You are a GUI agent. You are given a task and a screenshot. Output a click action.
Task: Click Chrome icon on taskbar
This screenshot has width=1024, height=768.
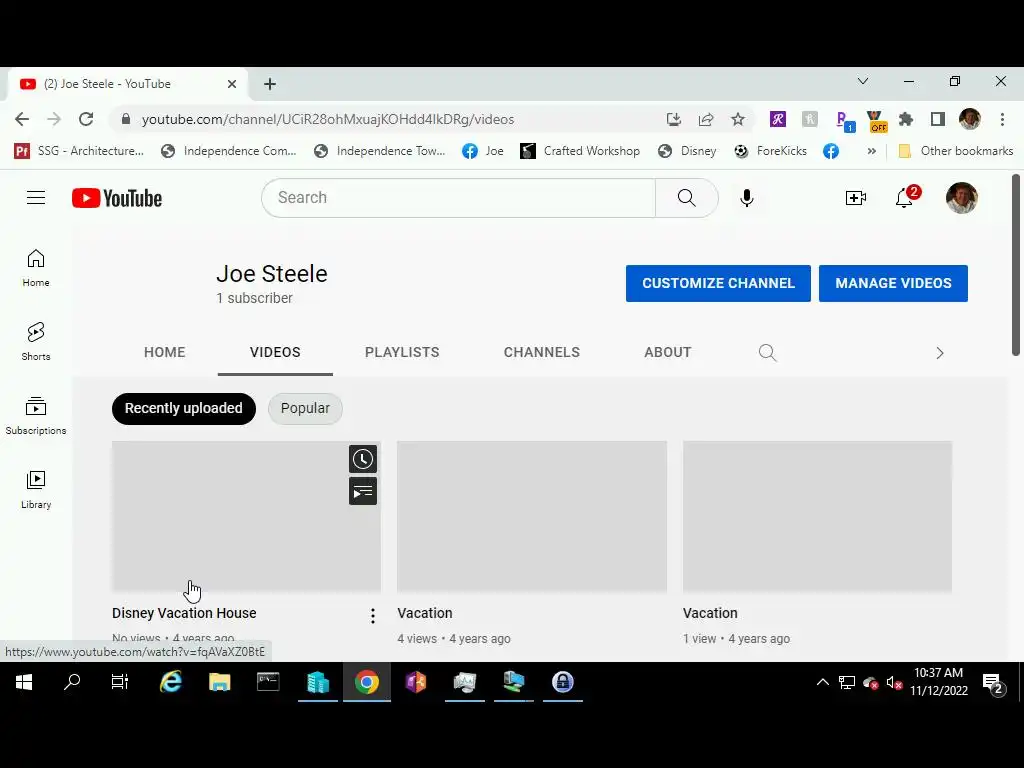coord(366,682)
